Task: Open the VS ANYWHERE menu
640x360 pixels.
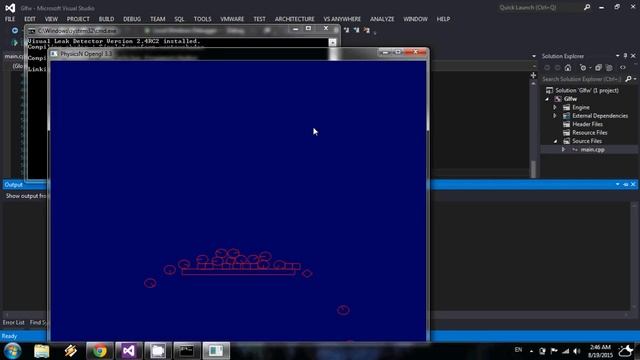Action: click(342, 19)
